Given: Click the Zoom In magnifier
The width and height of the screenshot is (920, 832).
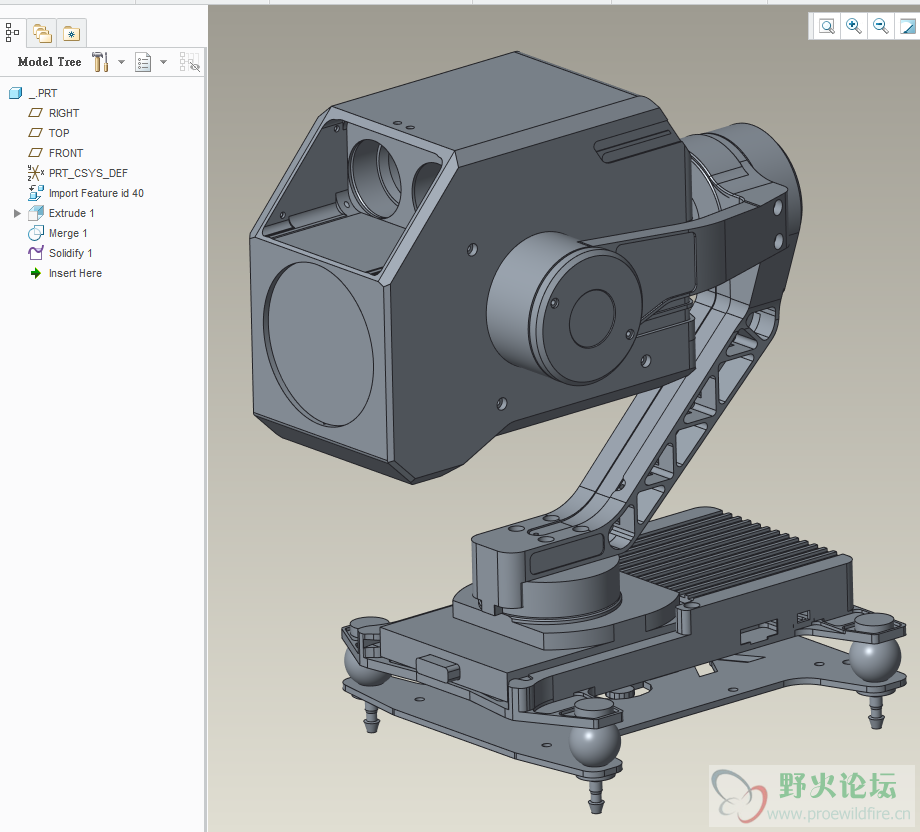Looking at the screenshot, I should (854, 27).
